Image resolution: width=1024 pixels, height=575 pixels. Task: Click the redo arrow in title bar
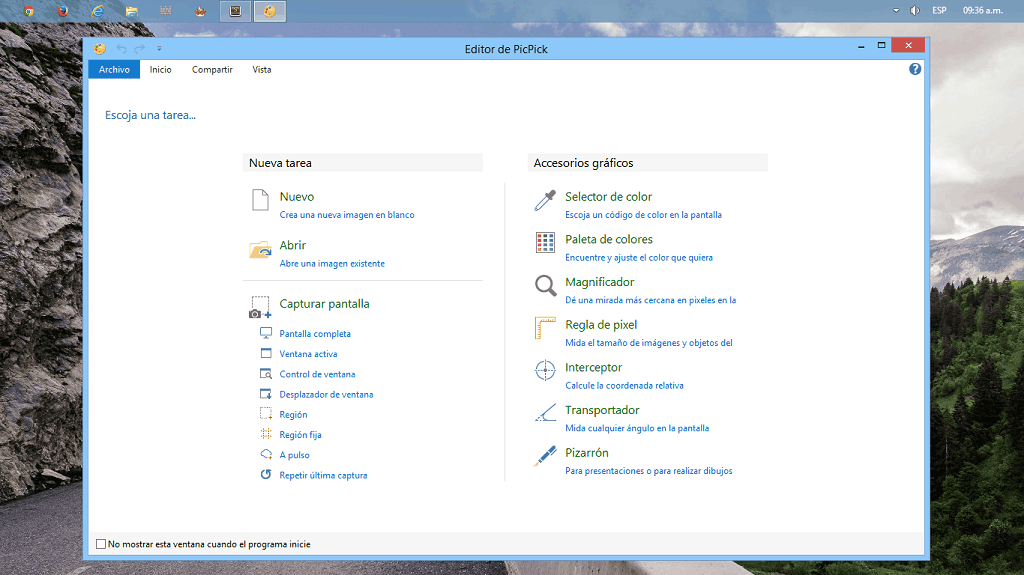140,48
